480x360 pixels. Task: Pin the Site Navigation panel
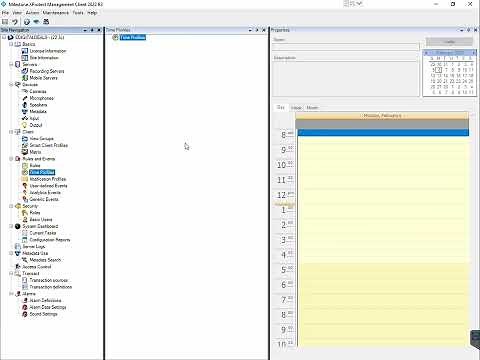click(x=92, y=30)
